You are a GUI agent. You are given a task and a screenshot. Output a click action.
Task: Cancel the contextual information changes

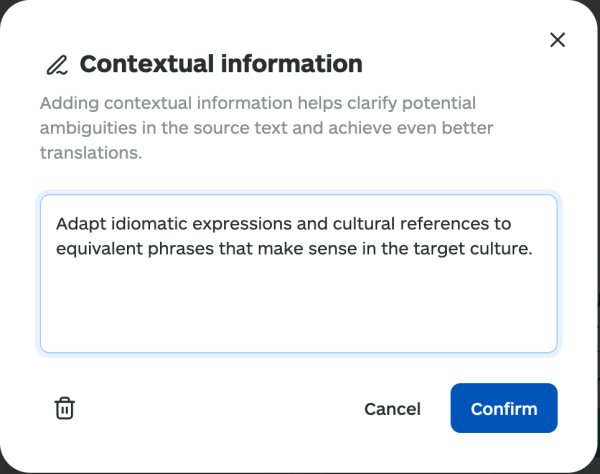pos(392,409)
